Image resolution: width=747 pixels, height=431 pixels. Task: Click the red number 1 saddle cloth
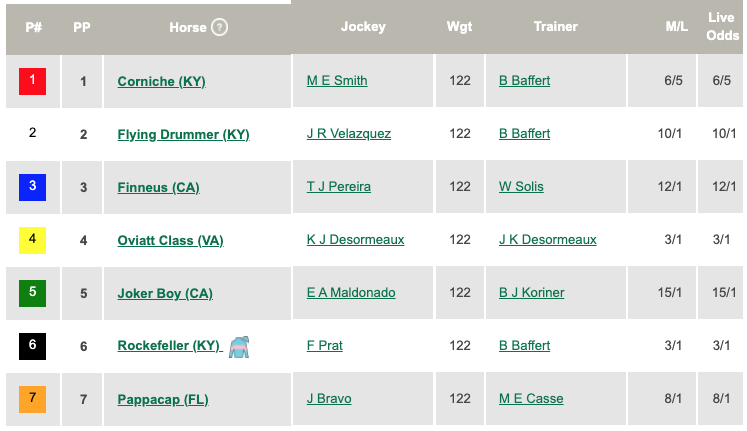pos(32,81)
